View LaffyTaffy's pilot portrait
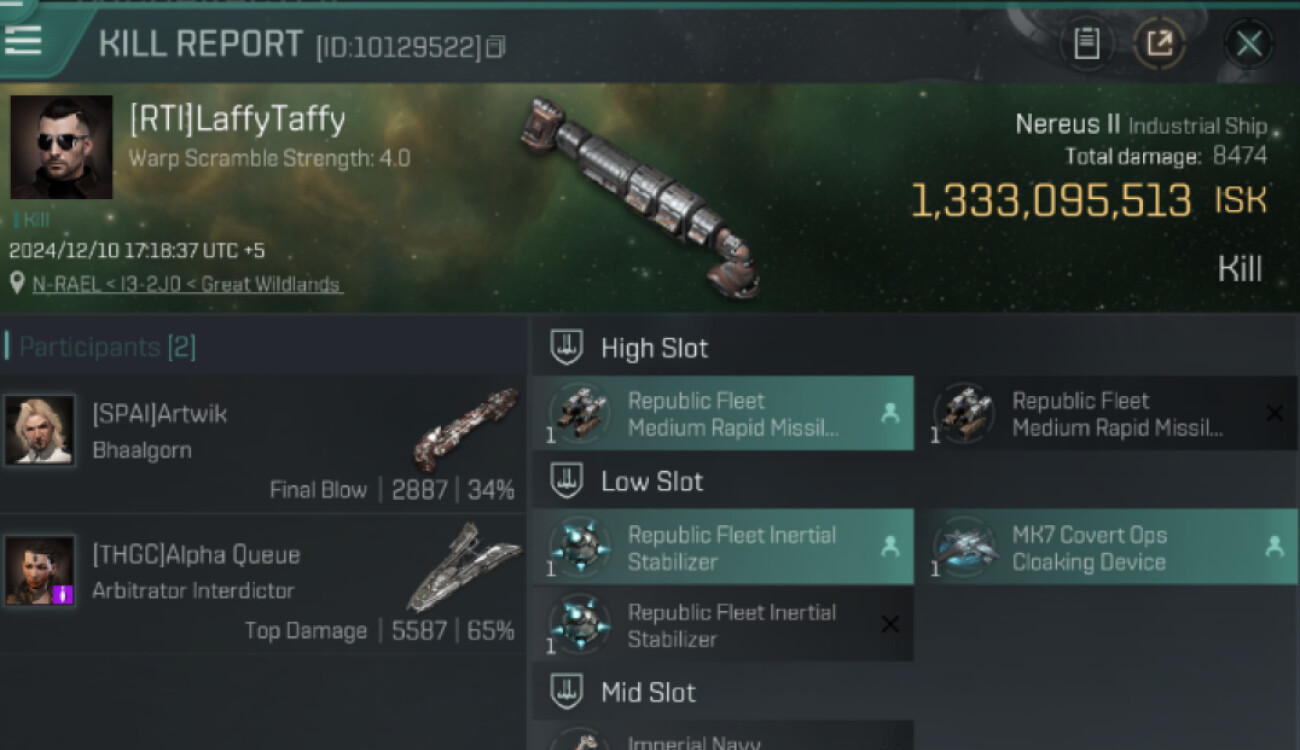 pos(61,147)
